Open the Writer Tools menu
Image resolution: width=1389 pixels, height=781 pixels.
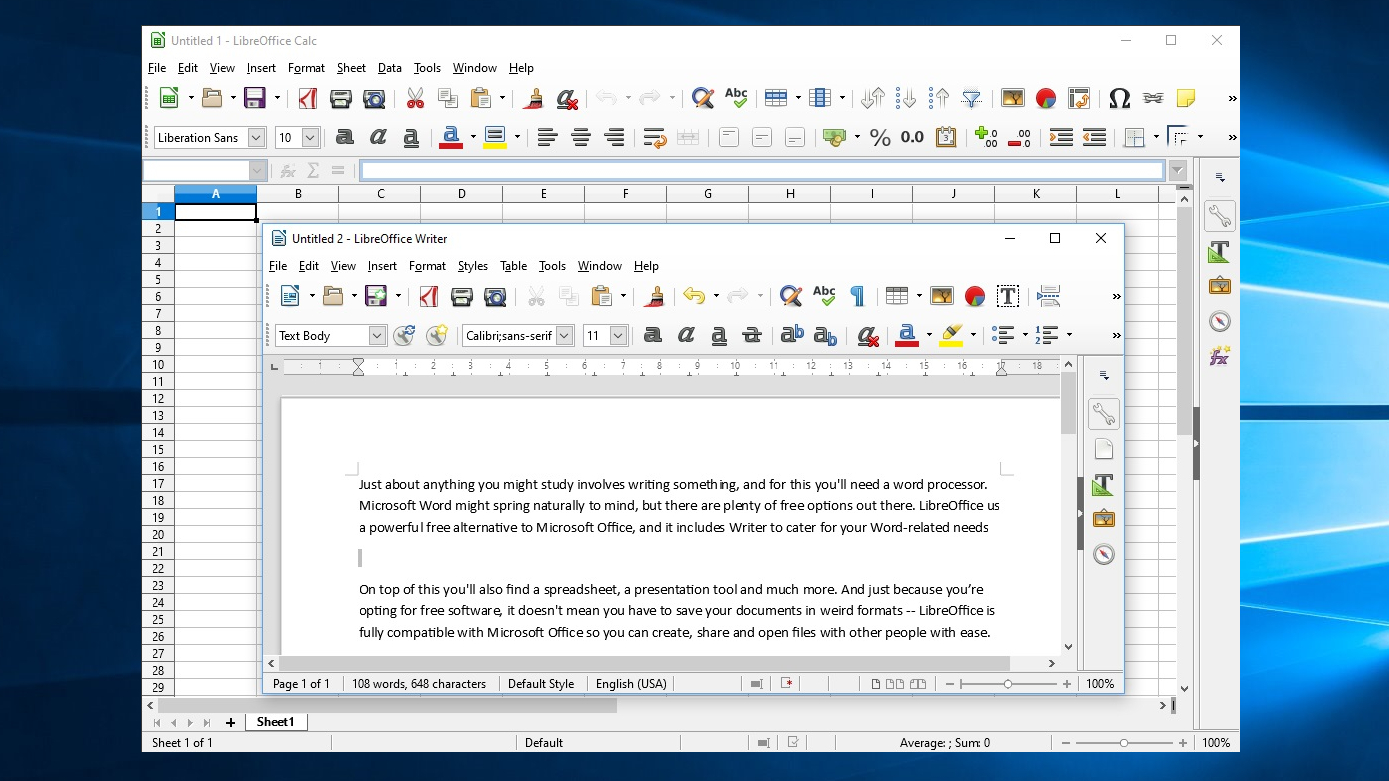click(x=552, y=266)
